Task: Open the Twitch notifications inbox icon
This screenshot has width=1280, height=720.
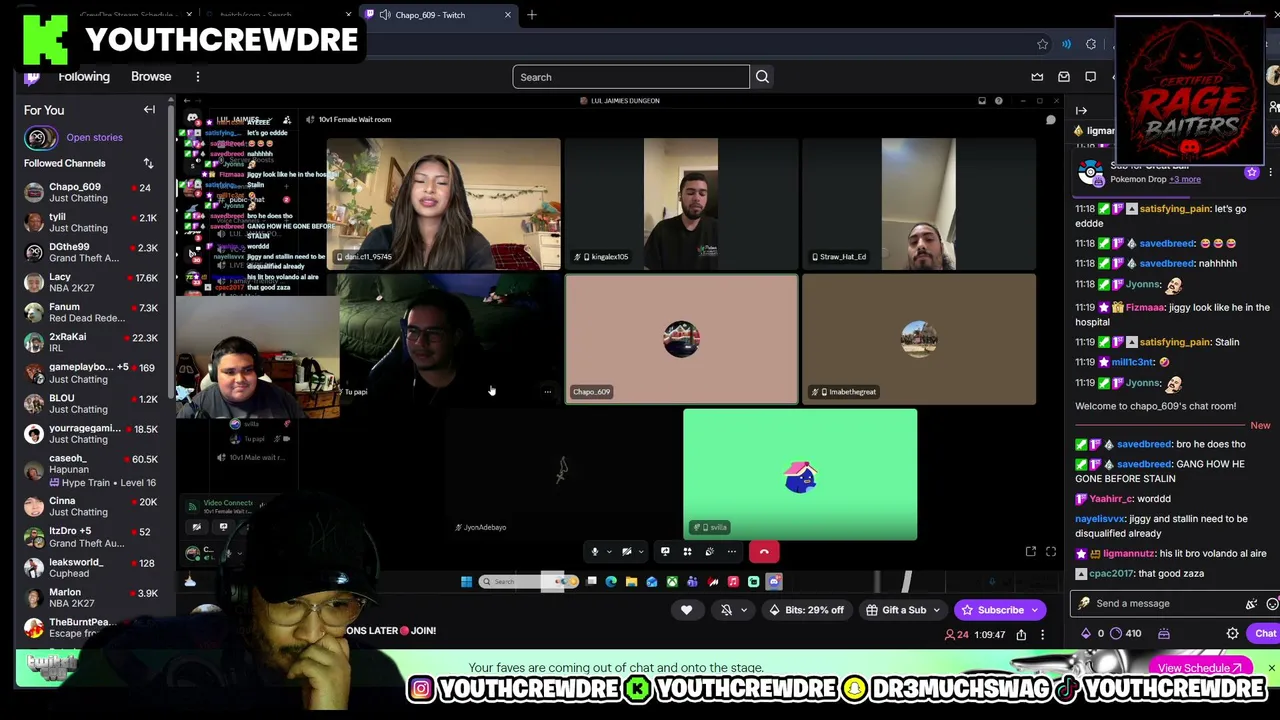Action: [1064, 77]
